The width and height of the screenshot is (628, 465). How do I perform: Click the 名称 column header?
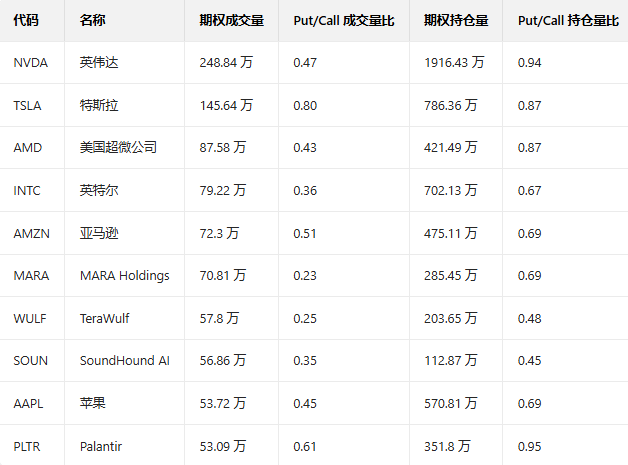[x=92, y=20]
